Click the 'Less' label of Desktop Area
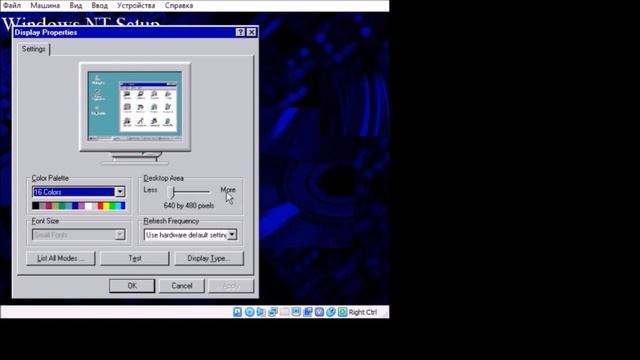The height and width of the screenshot is (360, 640). click(150, 190)
